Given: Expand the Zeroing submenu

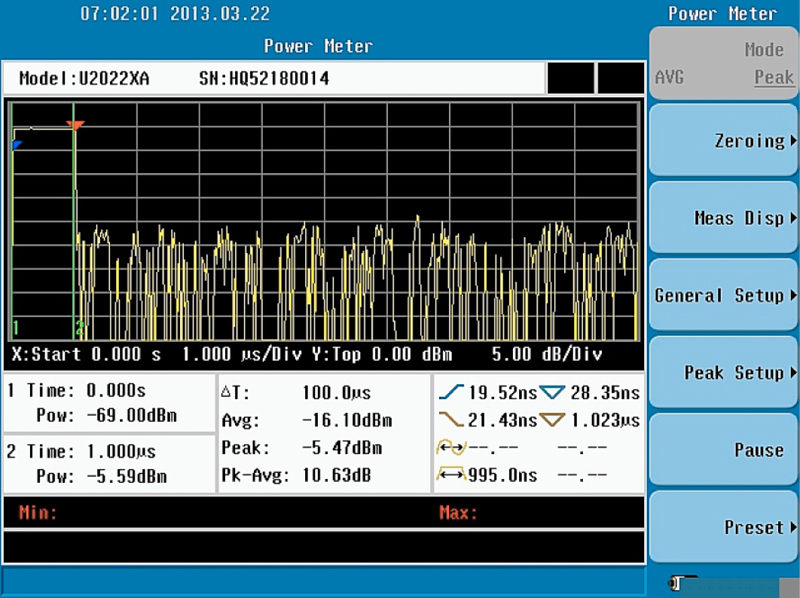Looking at the screenshot, I should pos(723,140).
